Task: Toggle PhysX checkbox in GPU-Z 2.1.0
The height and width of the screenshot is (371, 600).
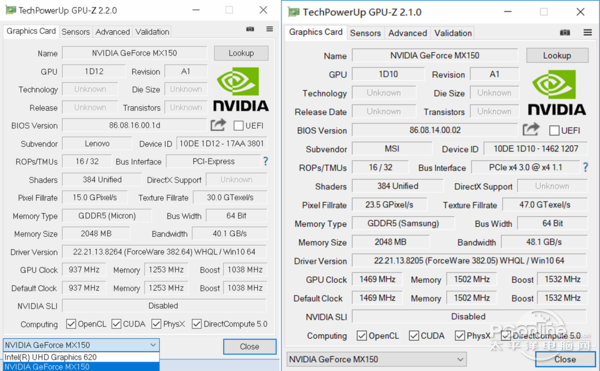Action: [x=460, y=335]
